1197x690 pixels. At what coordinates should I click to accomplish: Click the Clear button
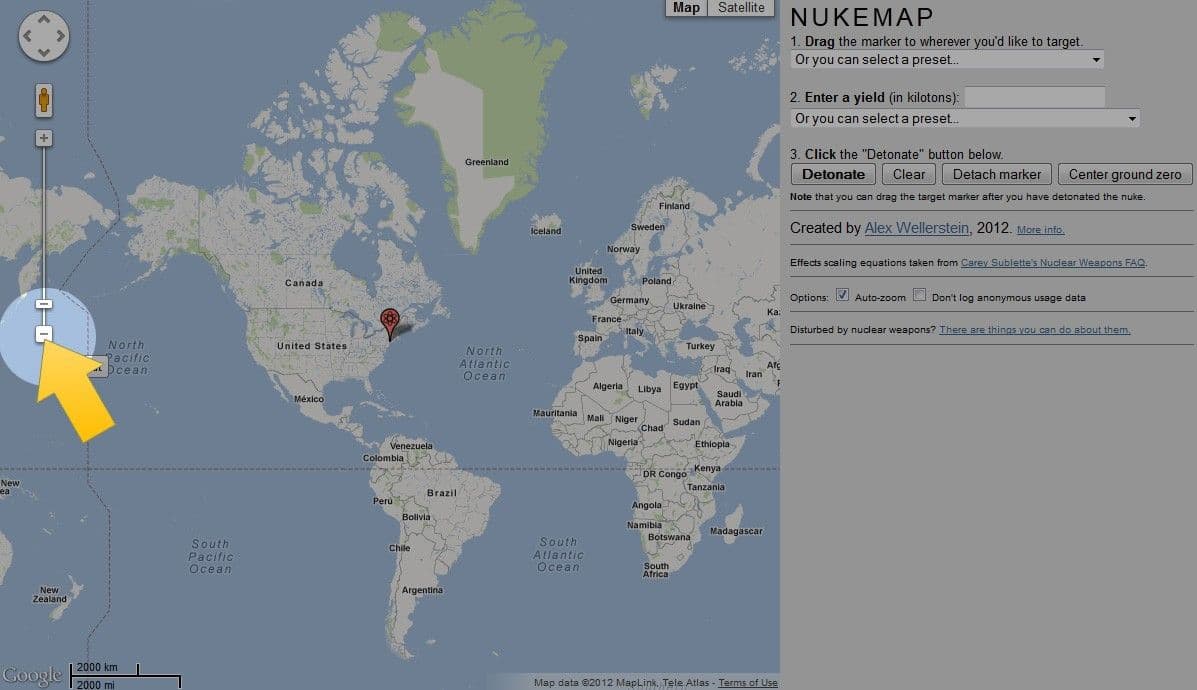(x=908, y=174)
